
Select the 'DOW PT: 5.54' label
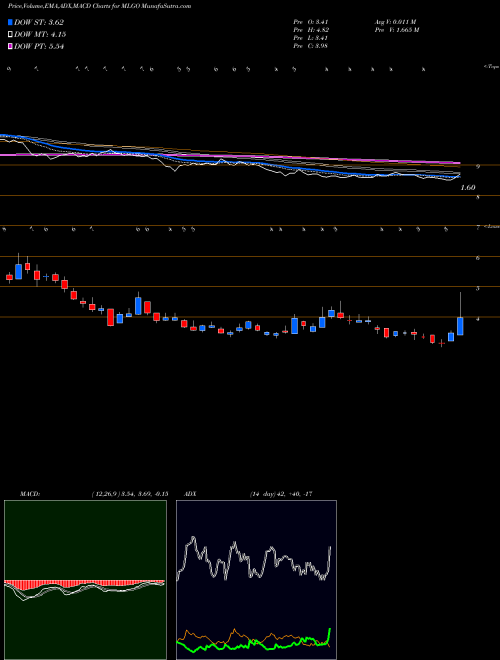pos(39,47)
